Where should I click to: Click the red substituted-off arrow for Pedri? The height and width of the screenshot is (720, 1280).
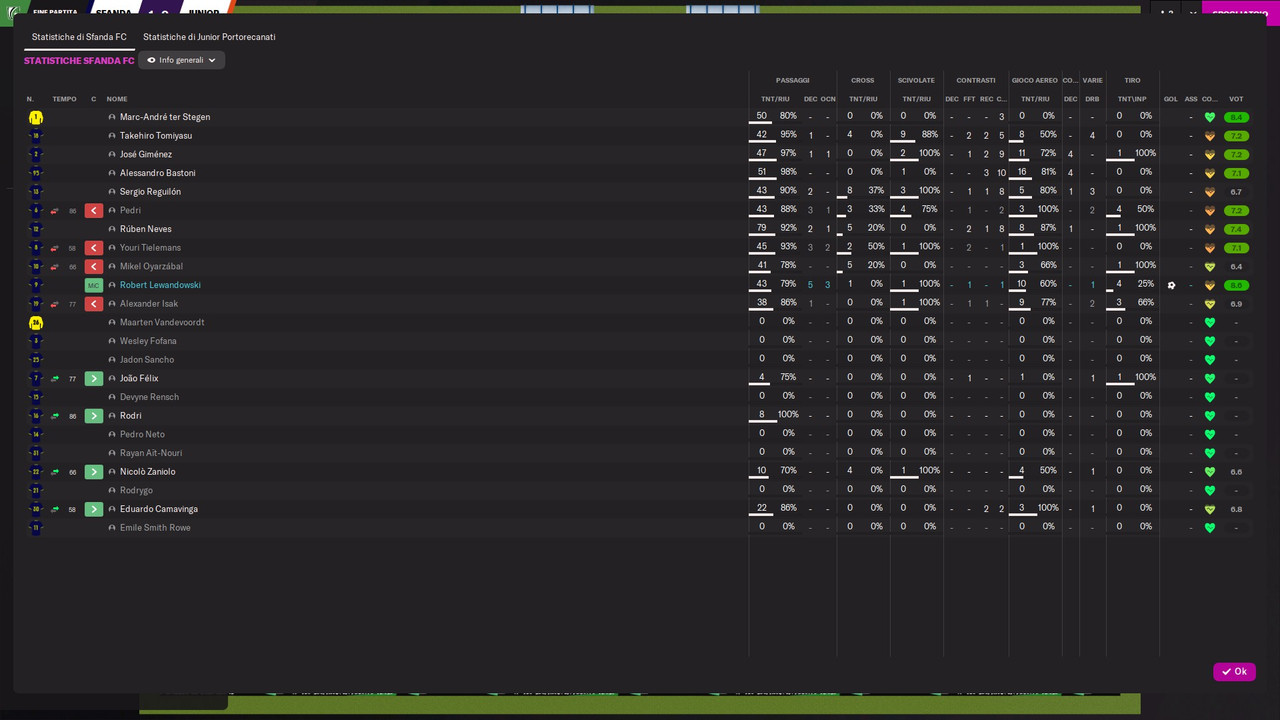coord(94,211)
